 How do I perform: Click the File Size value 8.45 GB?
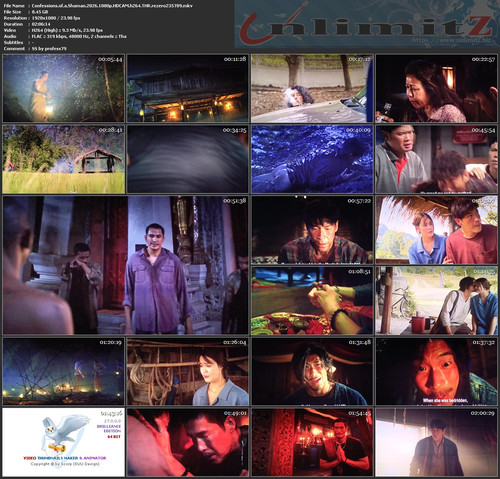(40, 12)
